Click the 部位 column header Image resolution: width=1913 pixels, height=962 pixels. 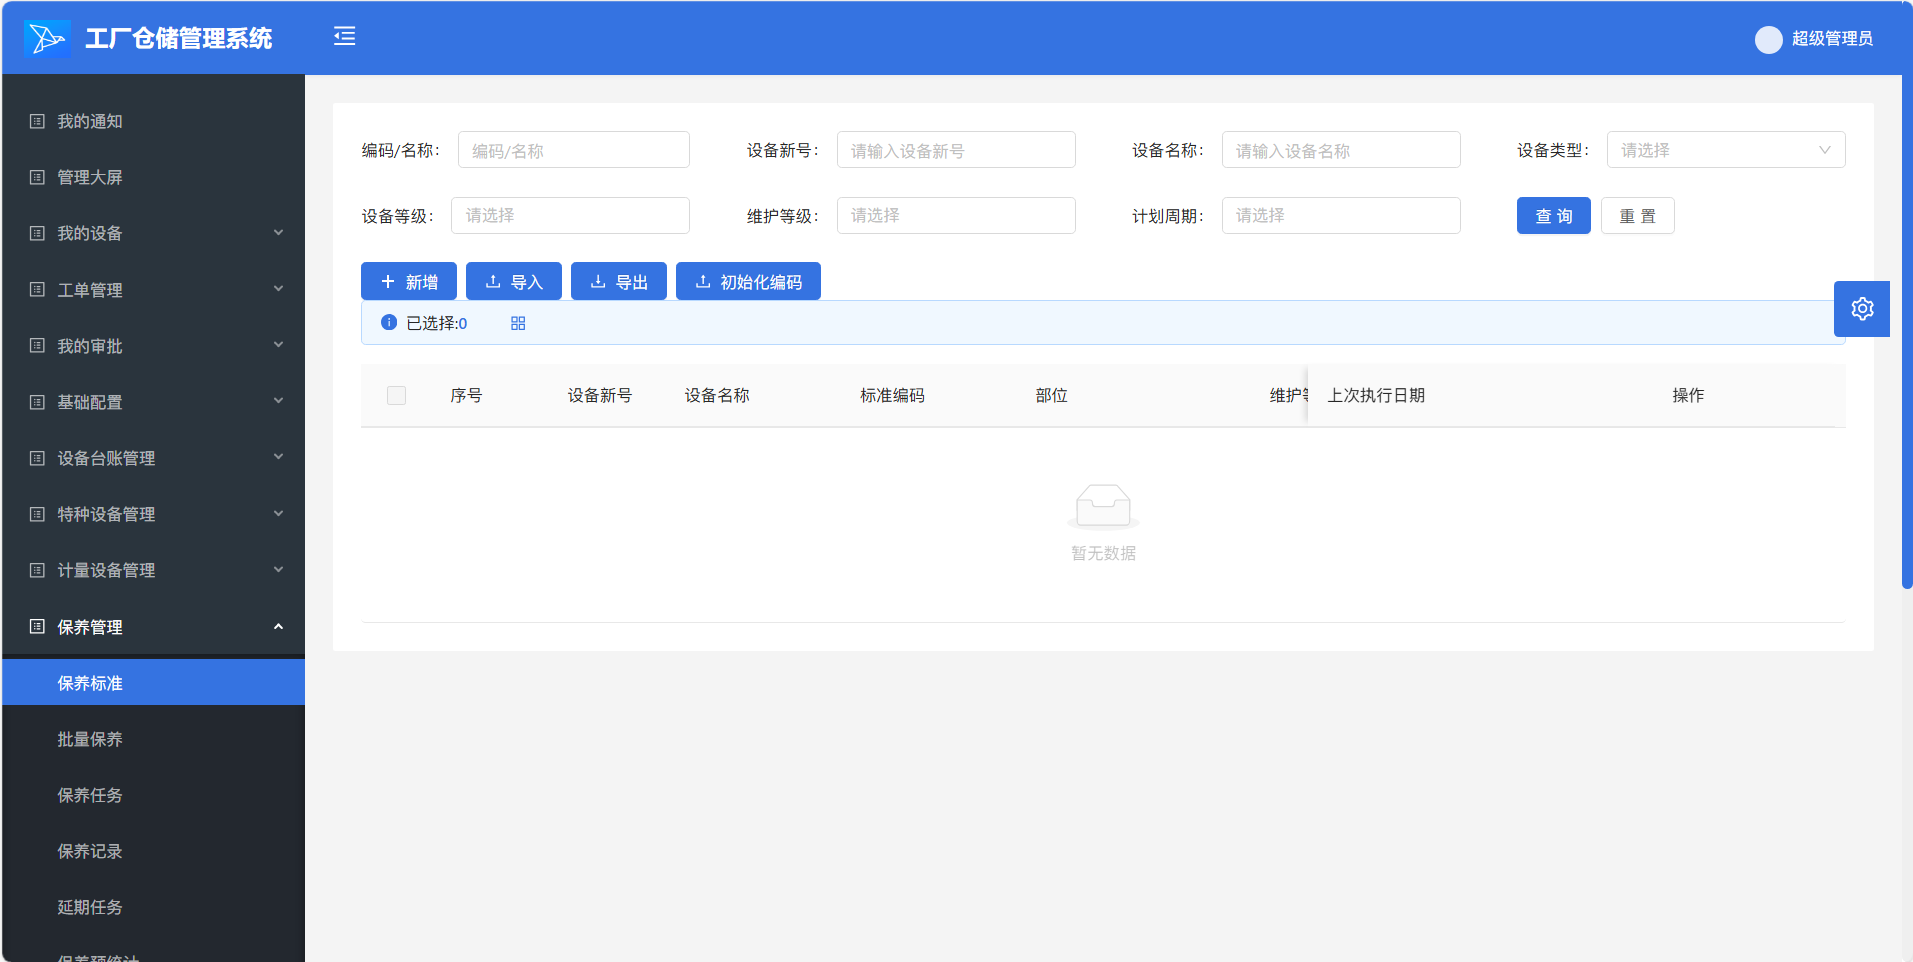[x=1051, y=395]
